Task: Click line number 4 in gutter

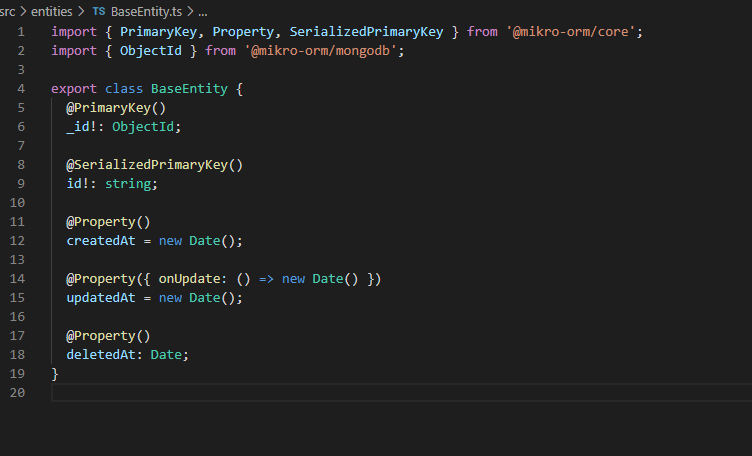Action: (21, 89)
